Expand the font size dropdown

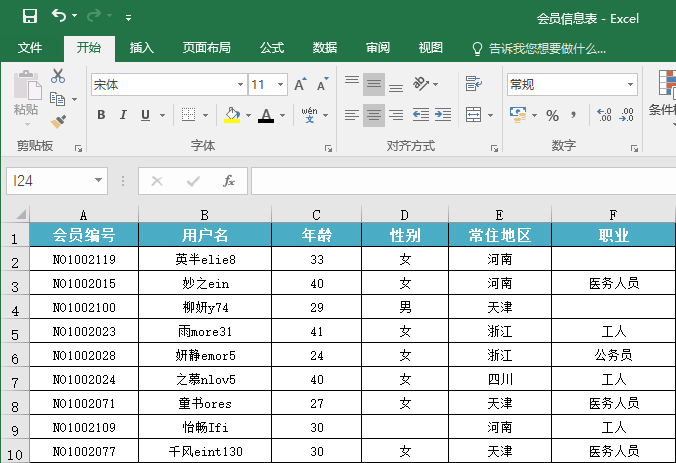(281, 85)
